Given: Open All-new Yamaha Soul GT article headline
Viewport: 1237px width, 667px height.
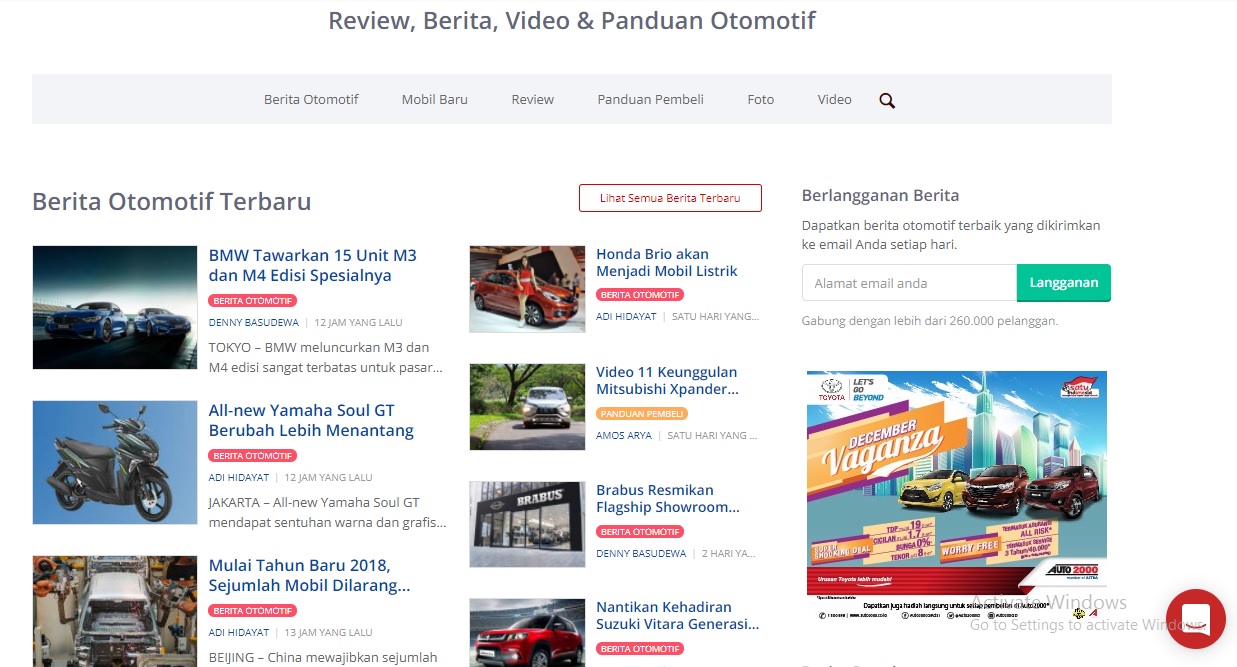Looking at the screenshot, I should [311, 420].
